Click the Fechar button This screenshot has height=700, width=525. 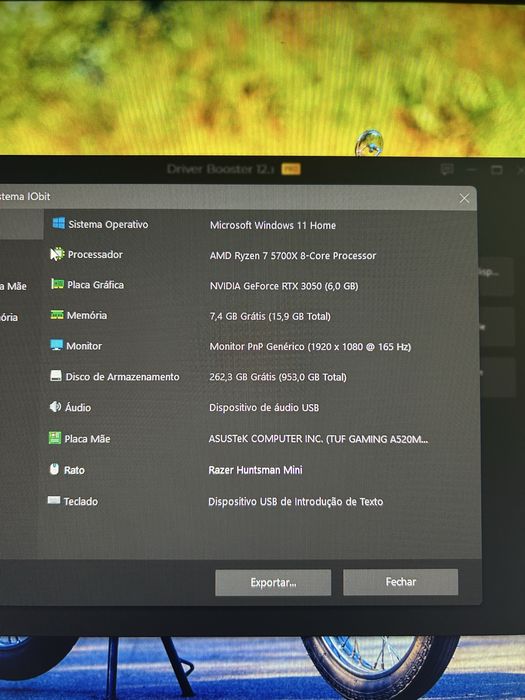click(x=400, y=582)
